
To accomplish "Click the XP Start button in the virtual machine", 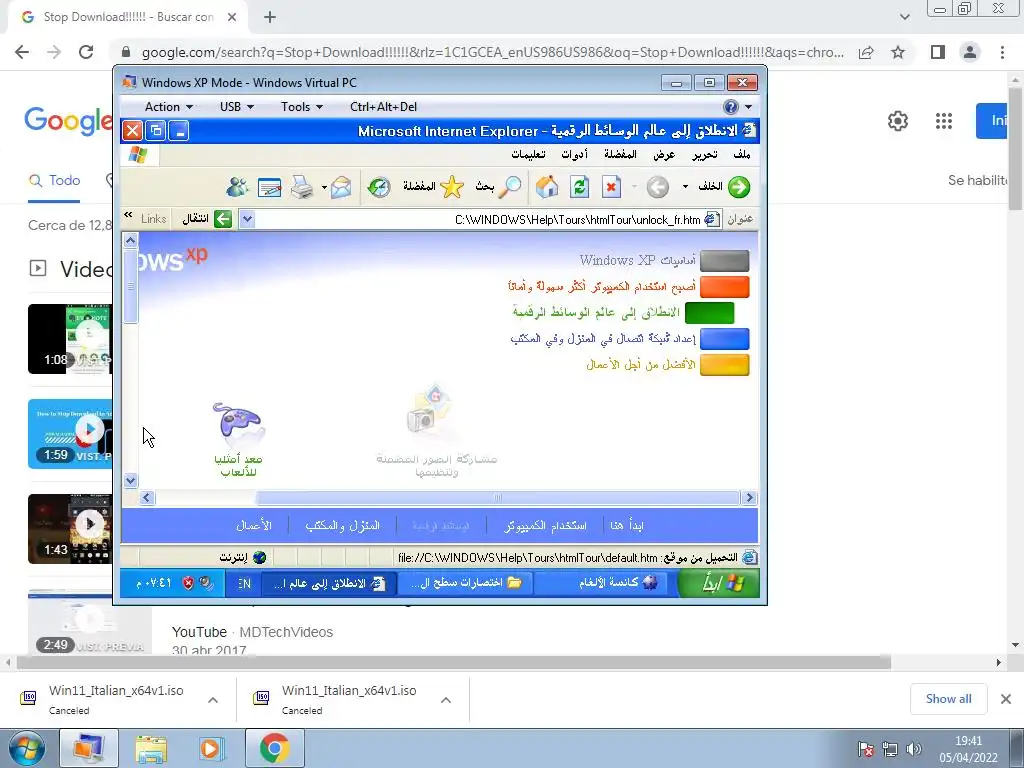I will coord(719,583).
